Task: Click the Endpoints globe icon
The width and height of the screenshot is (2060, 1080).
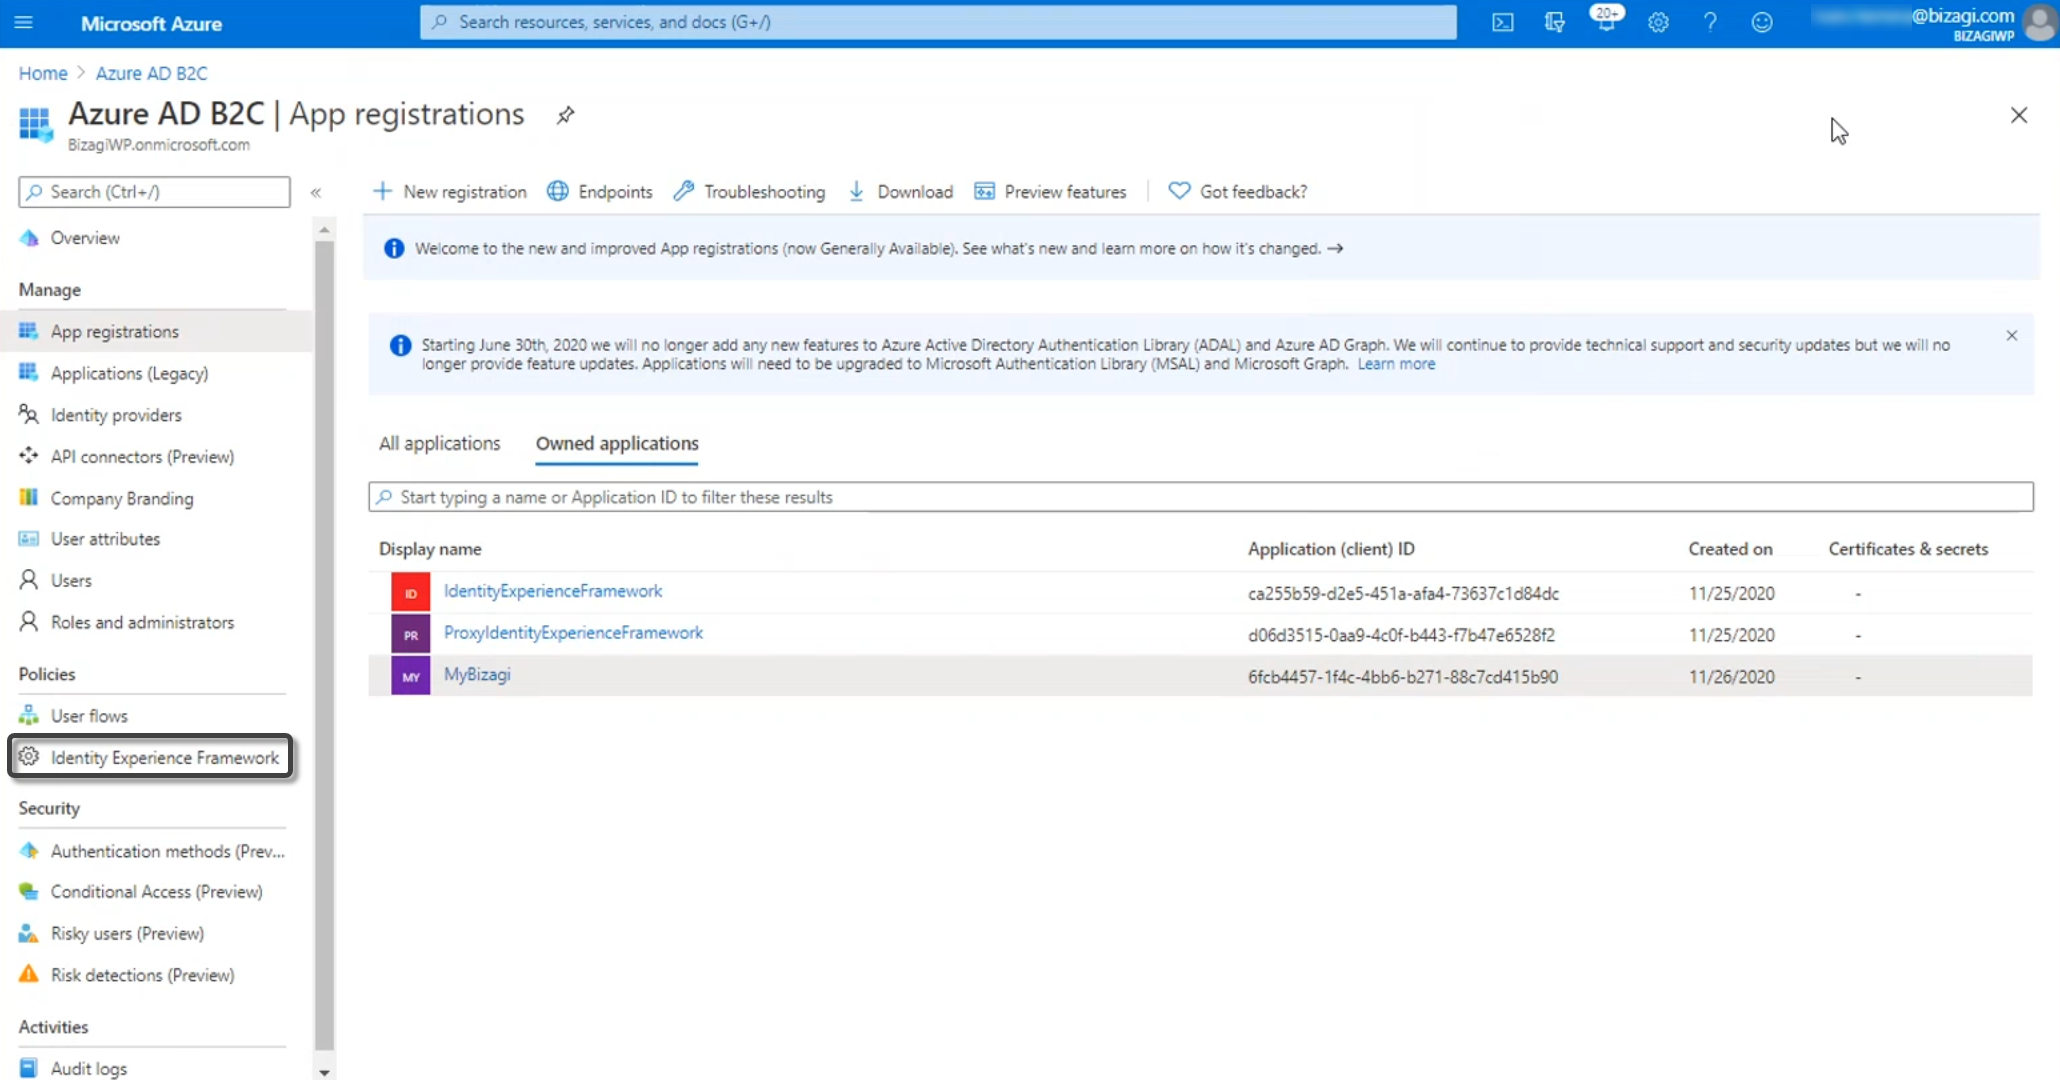Action: pos(558,191)
